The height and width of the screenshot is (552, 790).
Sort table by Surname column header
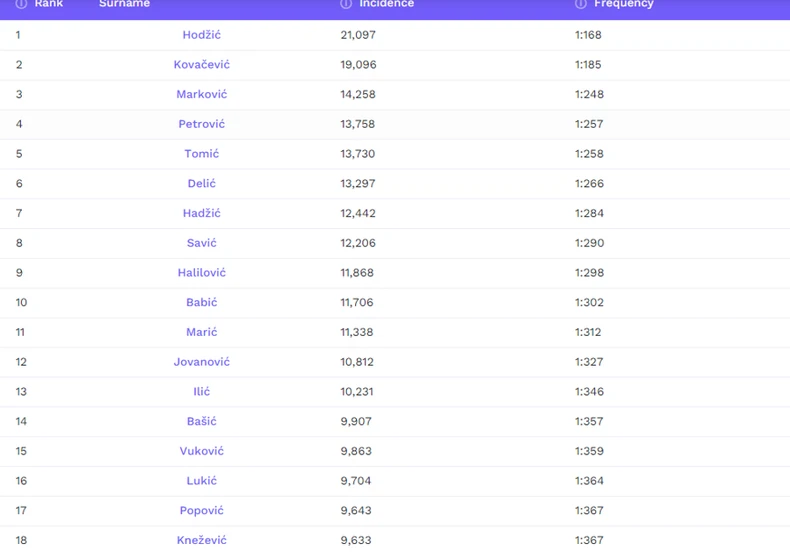pos(124,4)
